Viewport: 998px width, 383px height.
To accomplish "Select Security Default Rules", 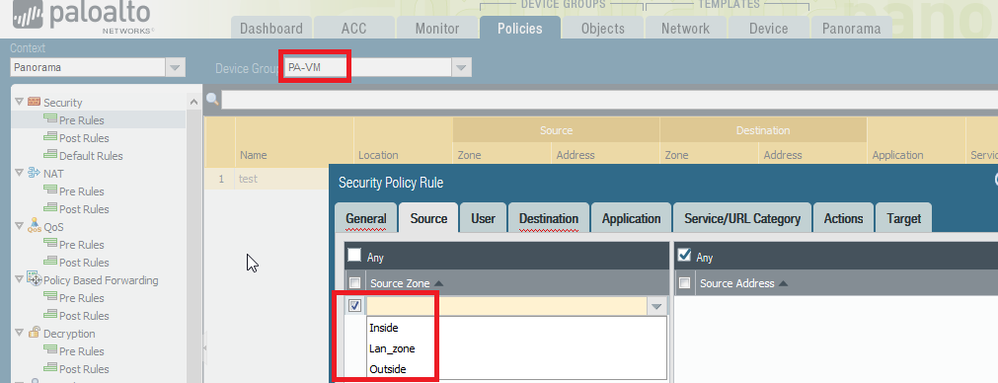I will click(x=91, y=156).
